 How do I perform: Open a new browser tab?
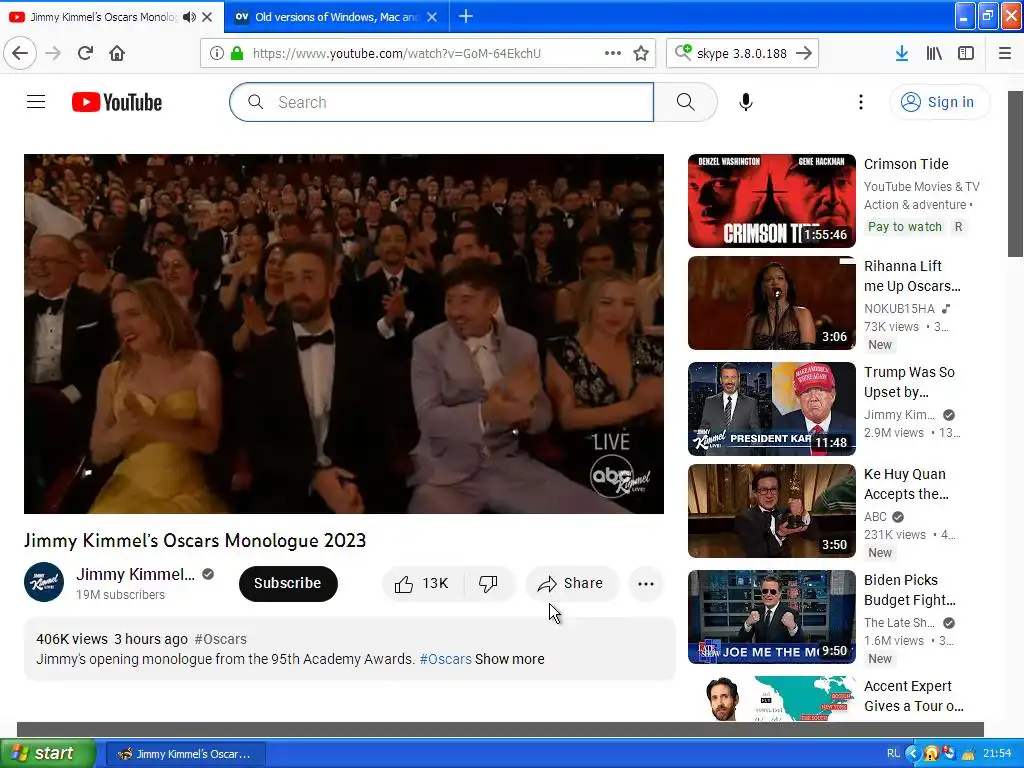(x=466, y=16)
